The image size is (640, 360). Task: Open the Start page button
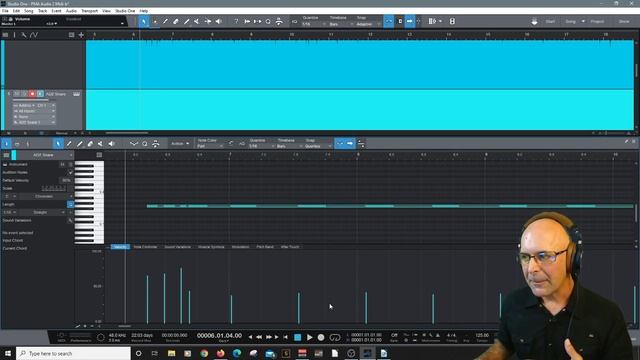click(550, 21)
